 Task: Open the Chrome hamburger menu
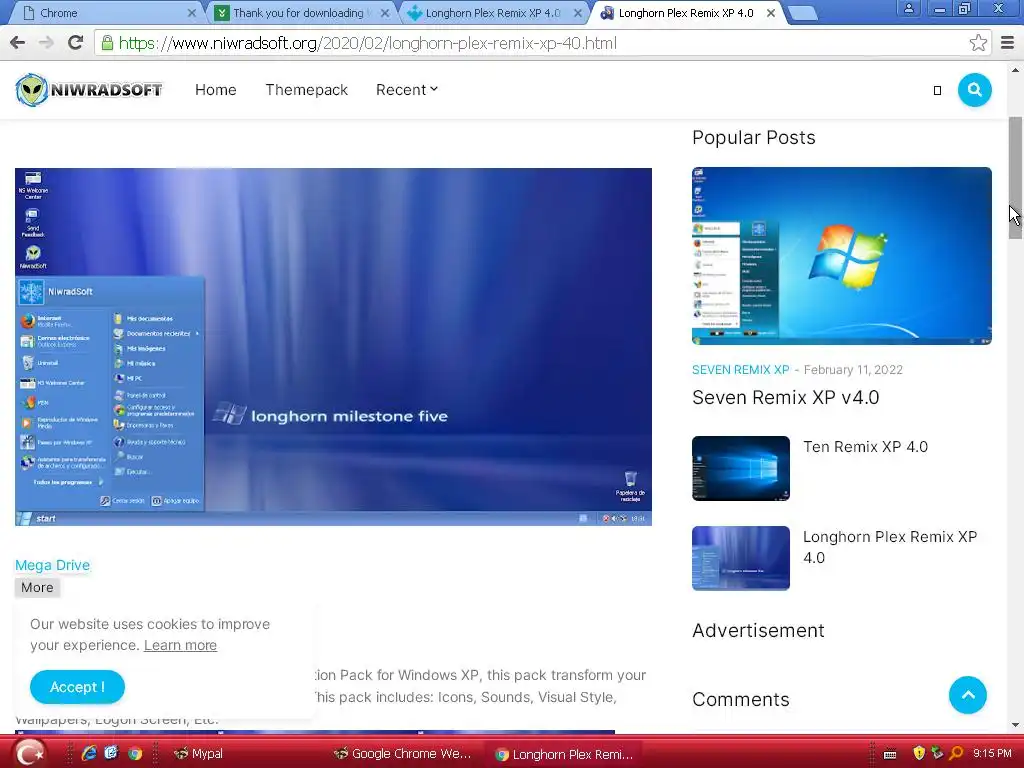coord(1007,43)
